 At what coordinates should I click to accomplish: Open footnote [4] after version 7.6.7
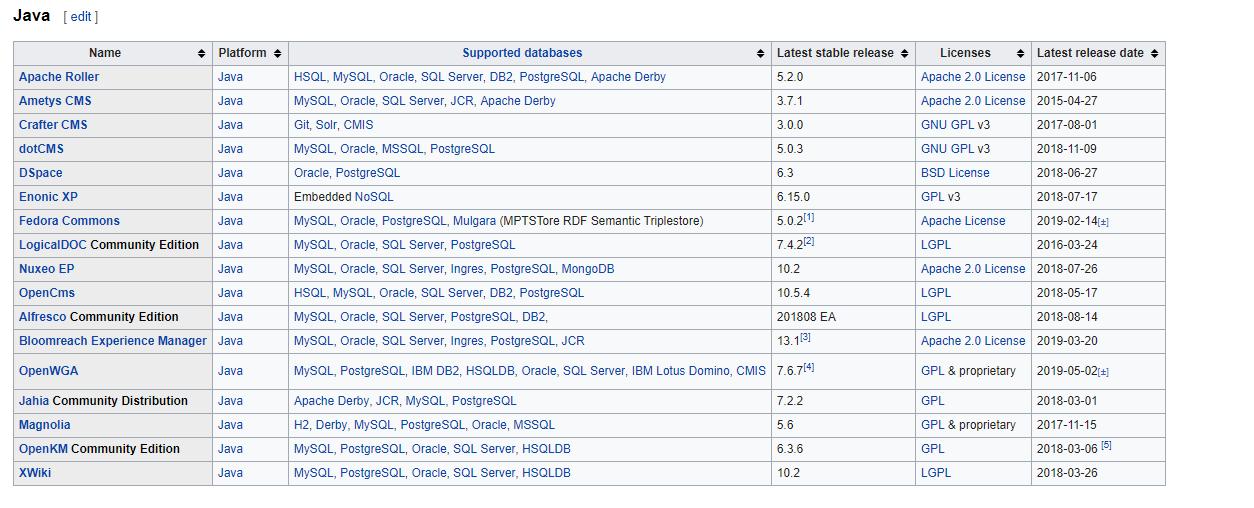(809, 367)
